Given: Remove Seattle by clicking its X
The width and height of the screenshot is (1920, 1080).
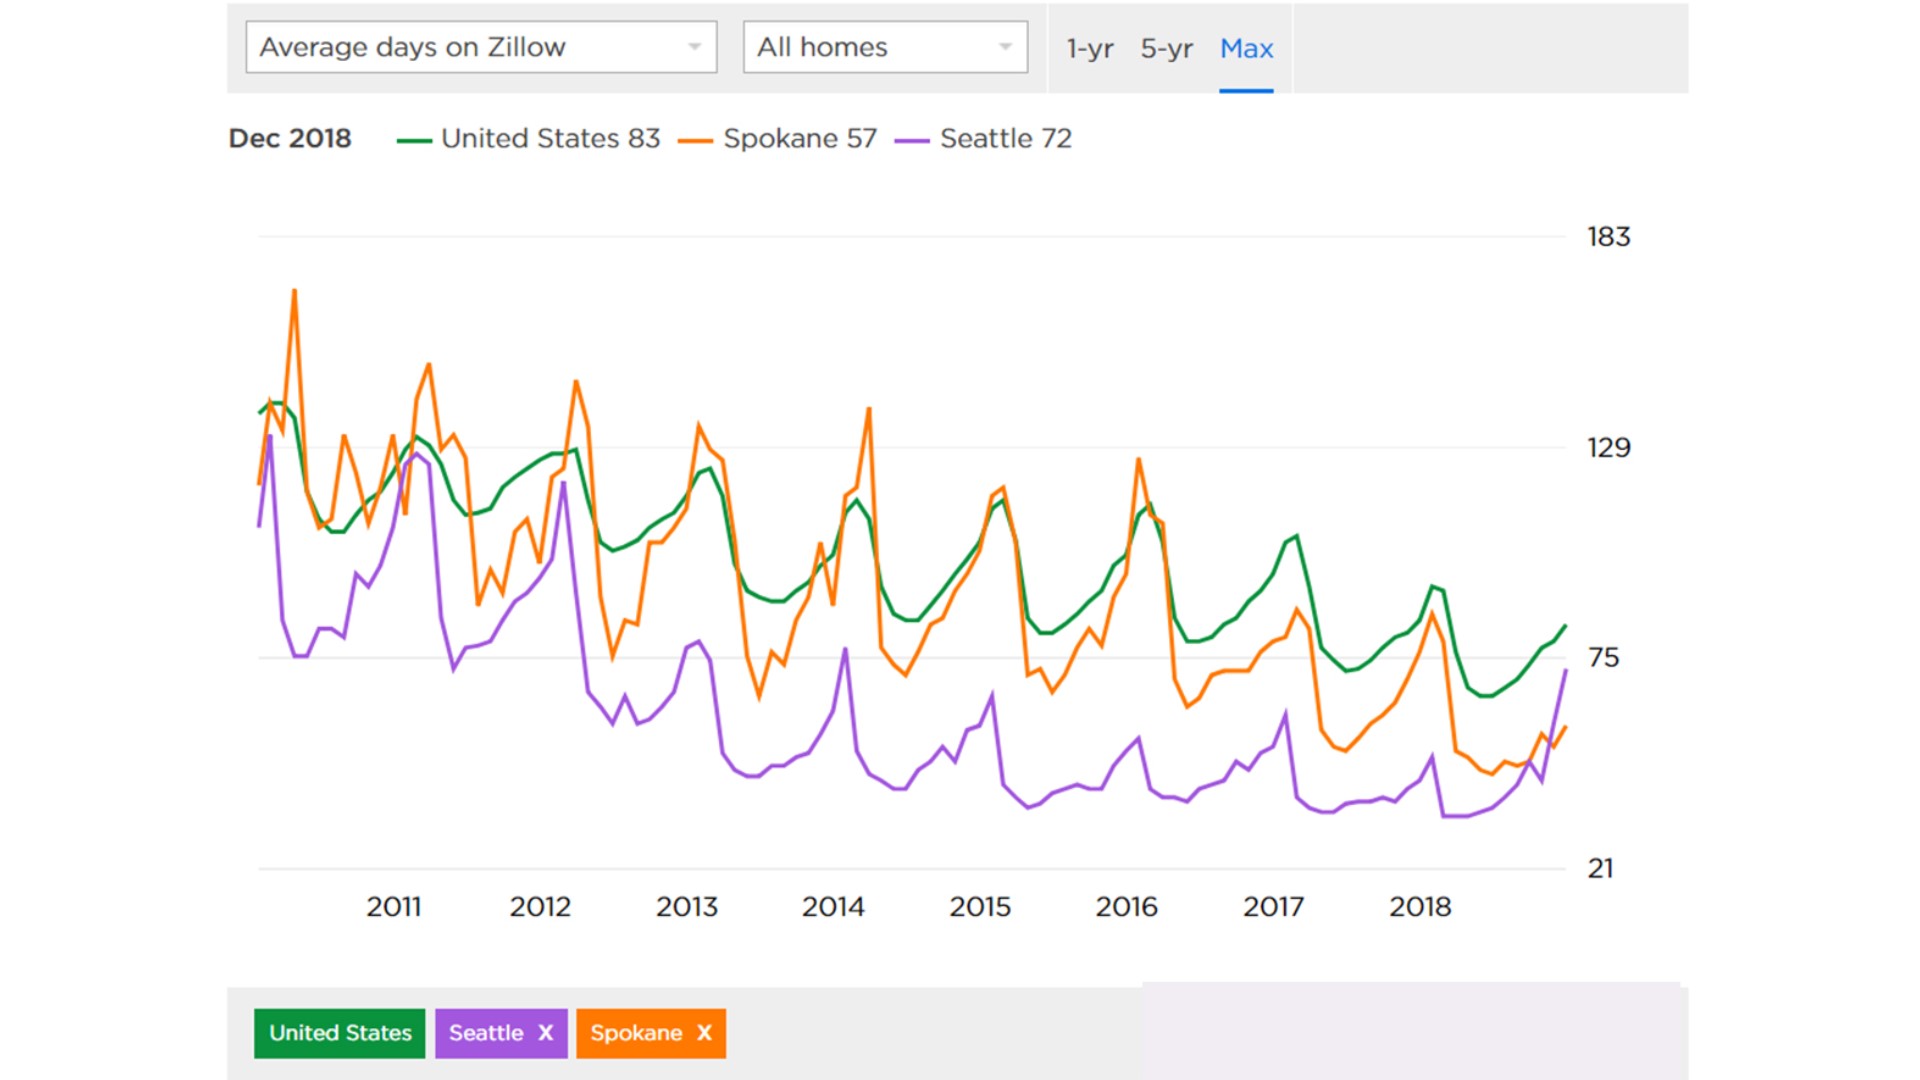Looking at the screenshot, I should coord(545,1033).
